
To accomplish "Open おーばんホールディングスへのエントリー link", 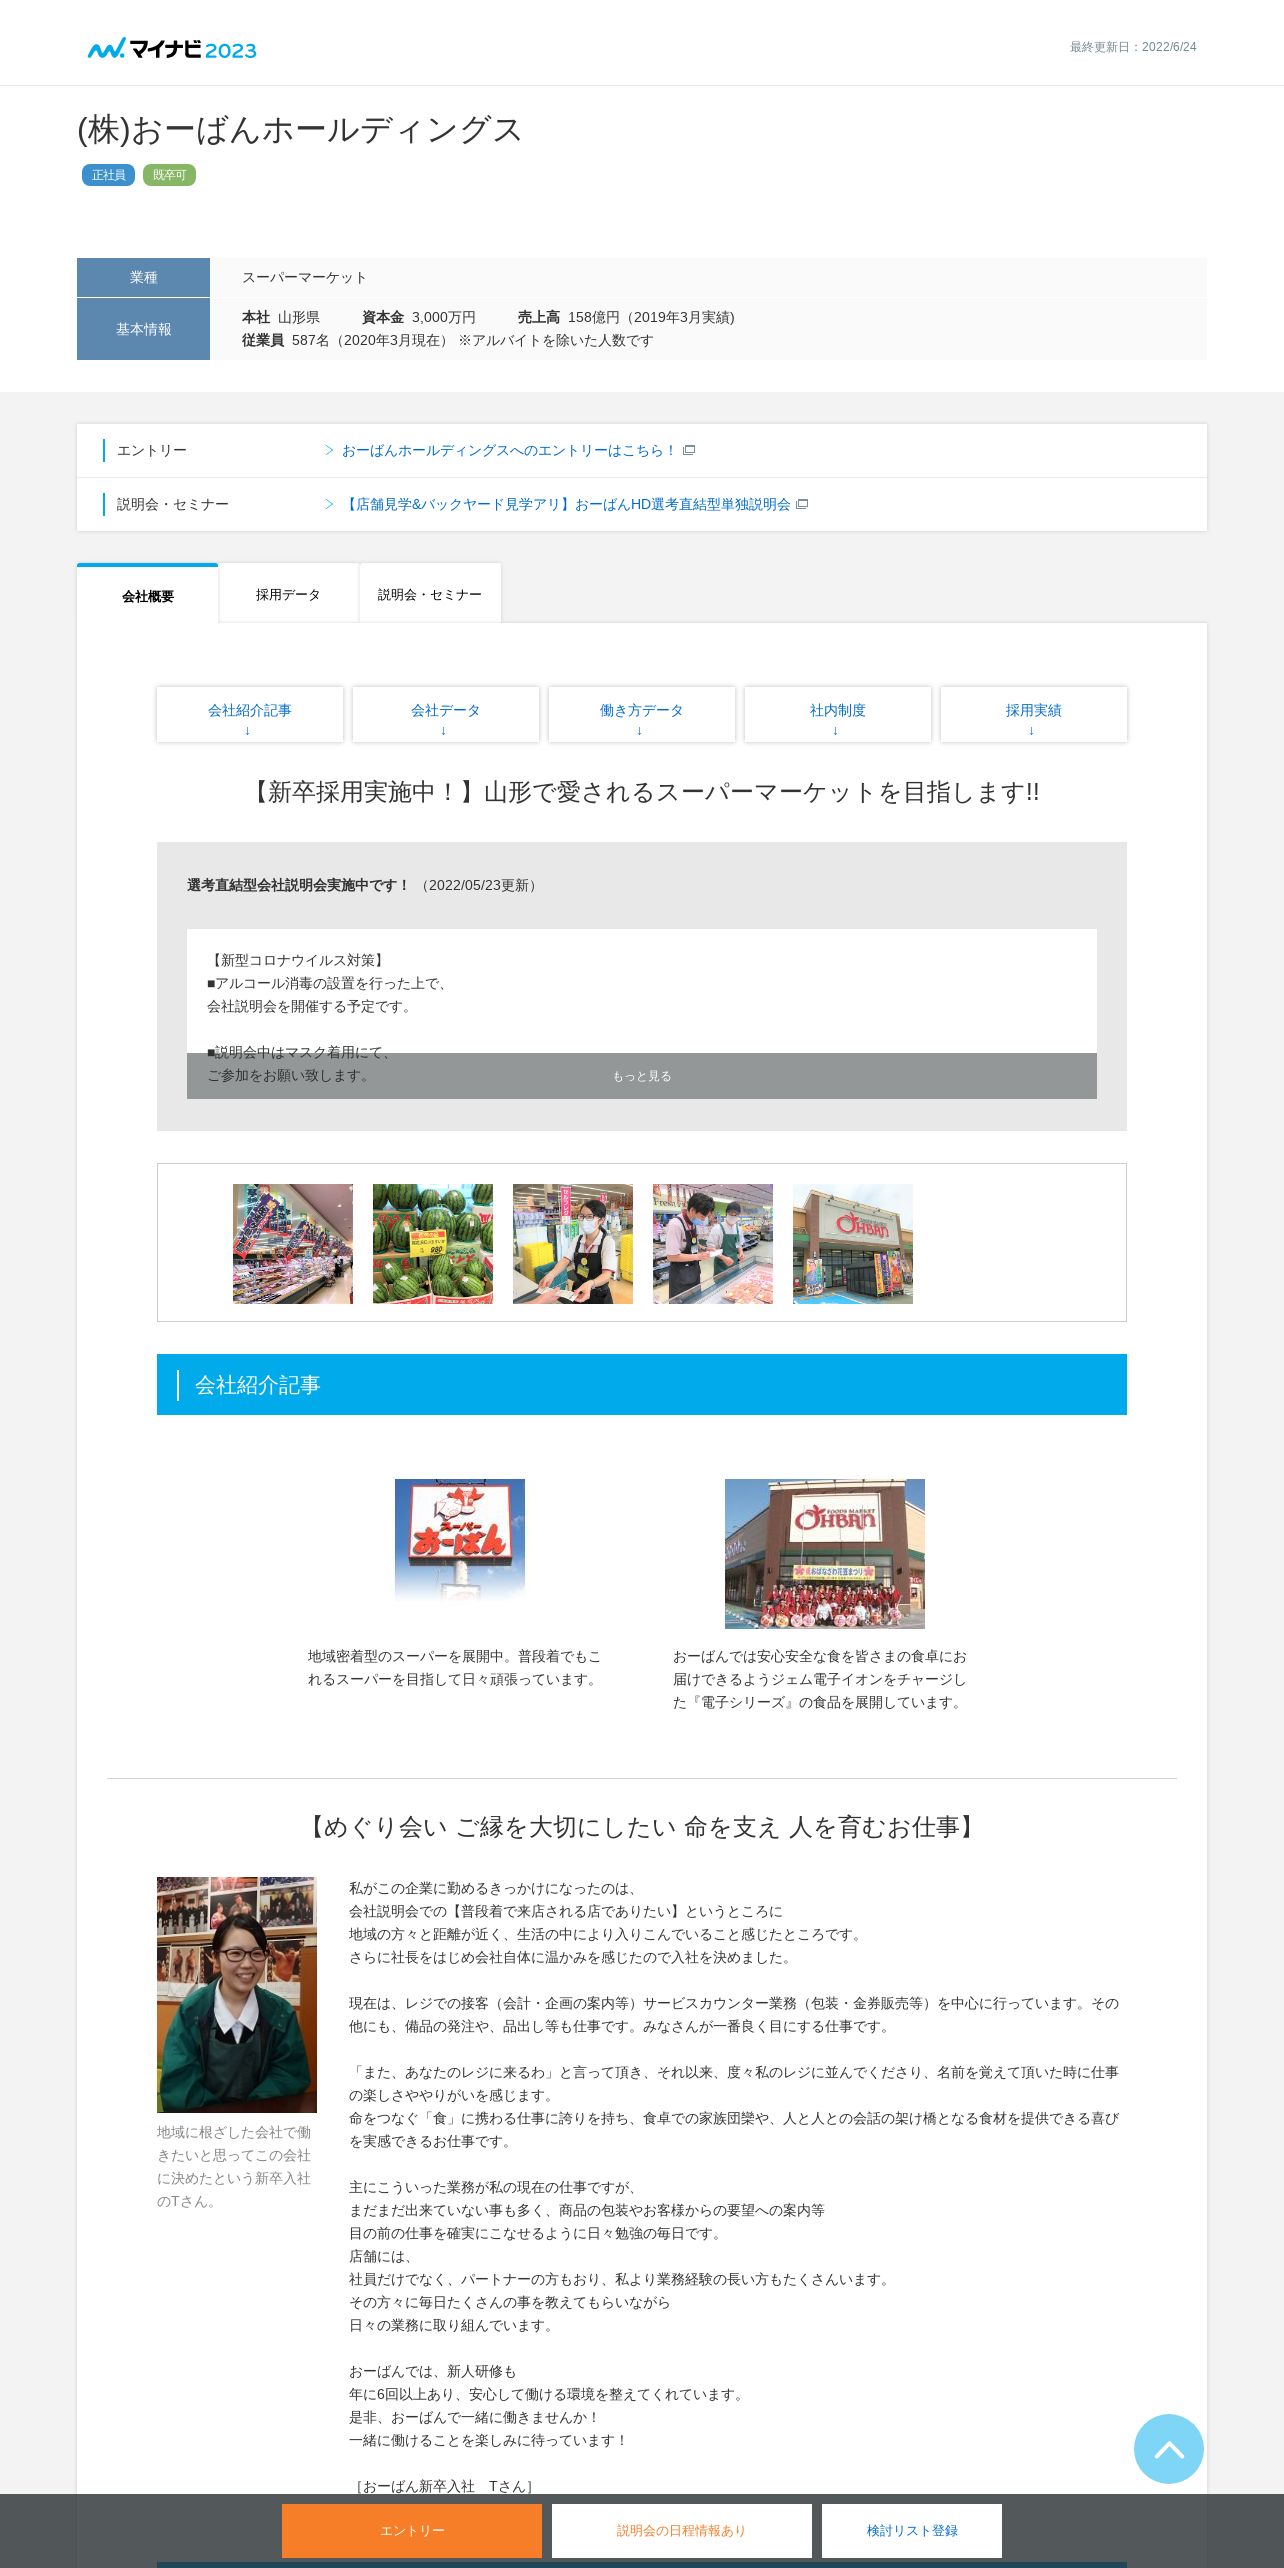I will [509, 450].
